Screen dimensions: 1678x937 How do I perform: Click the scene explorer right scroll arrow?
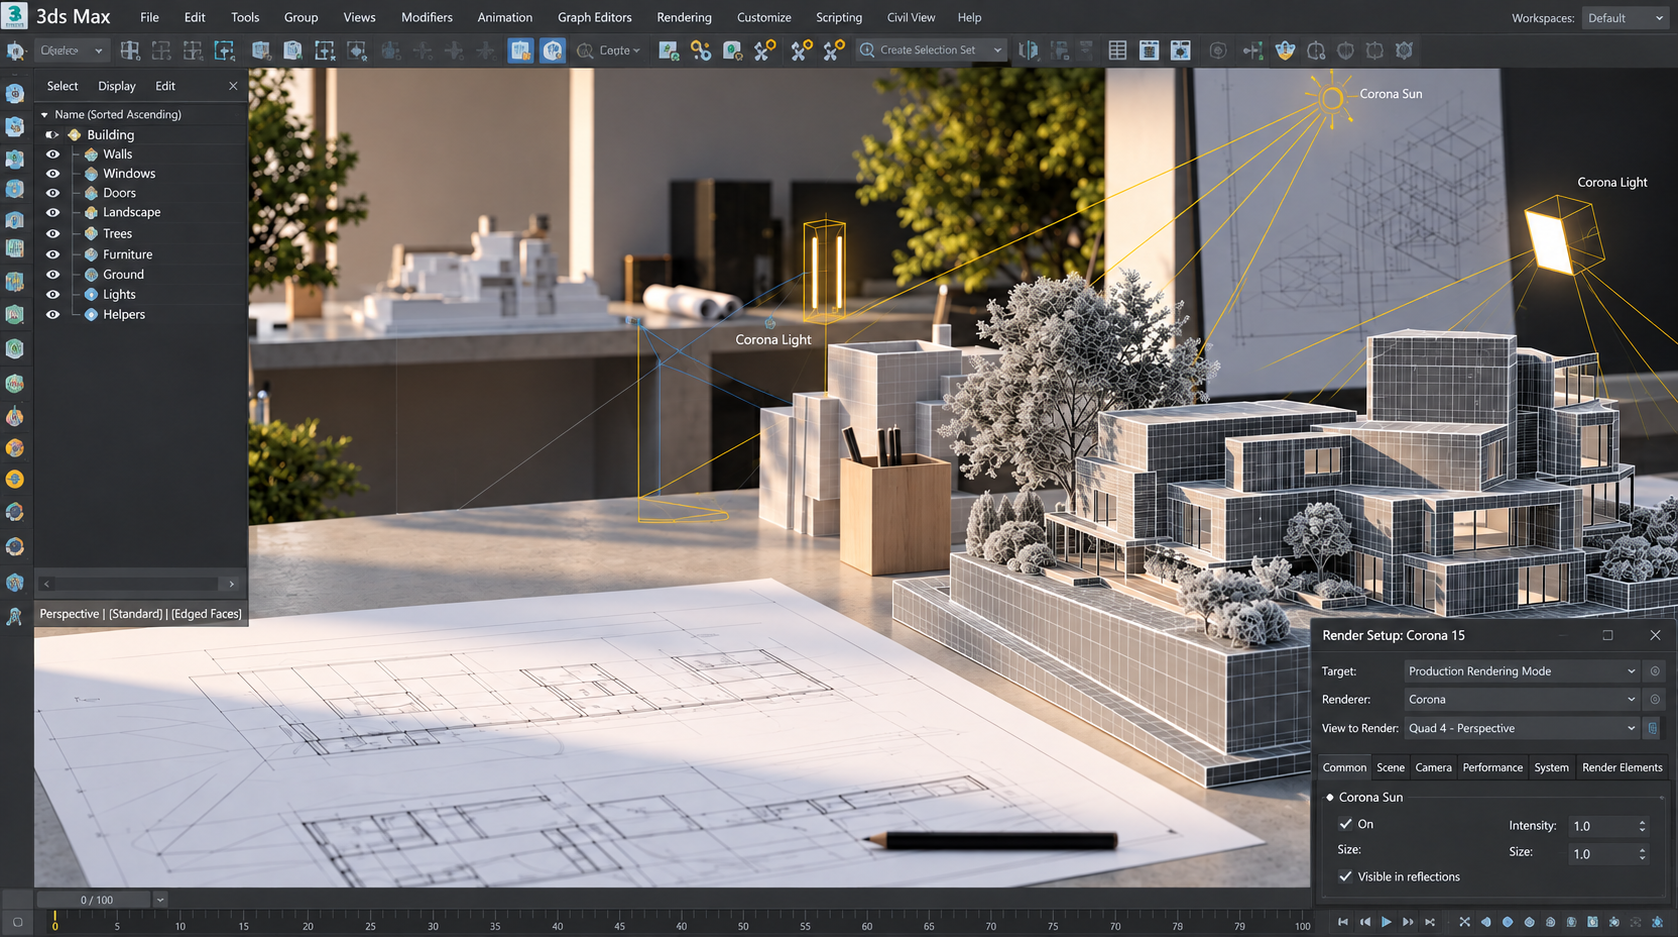tap(232, 584)
